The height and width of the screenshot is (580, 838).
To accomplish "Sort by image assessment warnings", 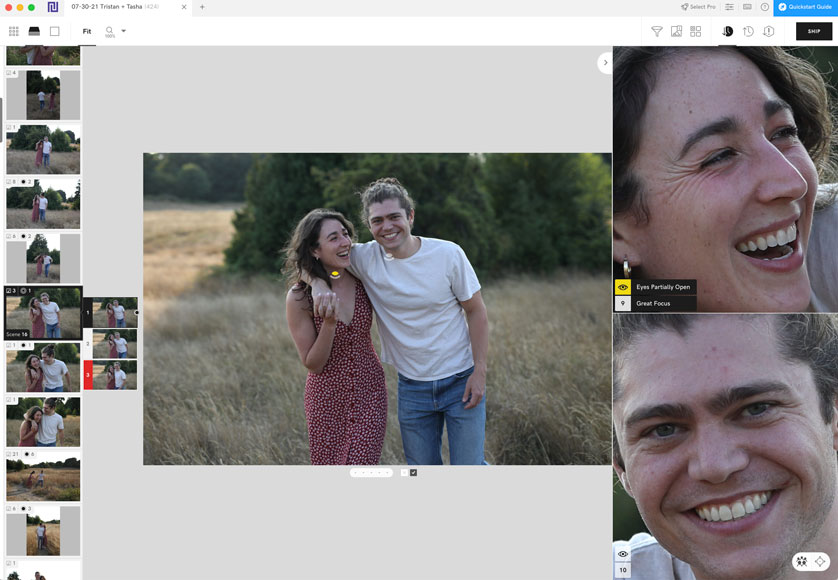I will coord(769,32).
